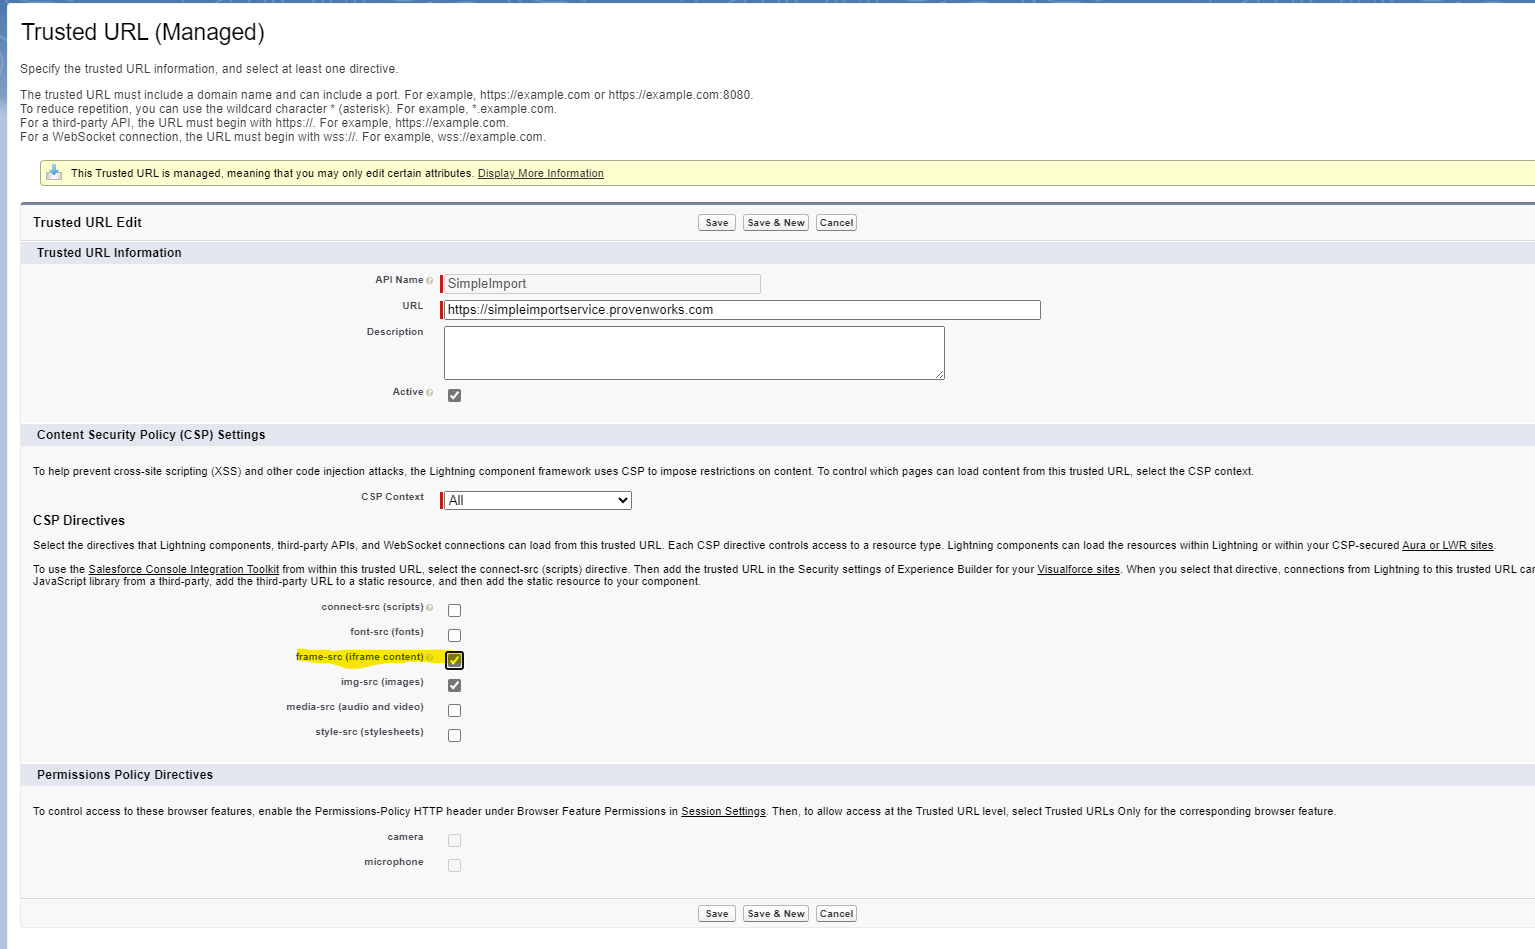
Task: Click help icon beside connect-src (scripts)
Action: click(x=430, y=608)
